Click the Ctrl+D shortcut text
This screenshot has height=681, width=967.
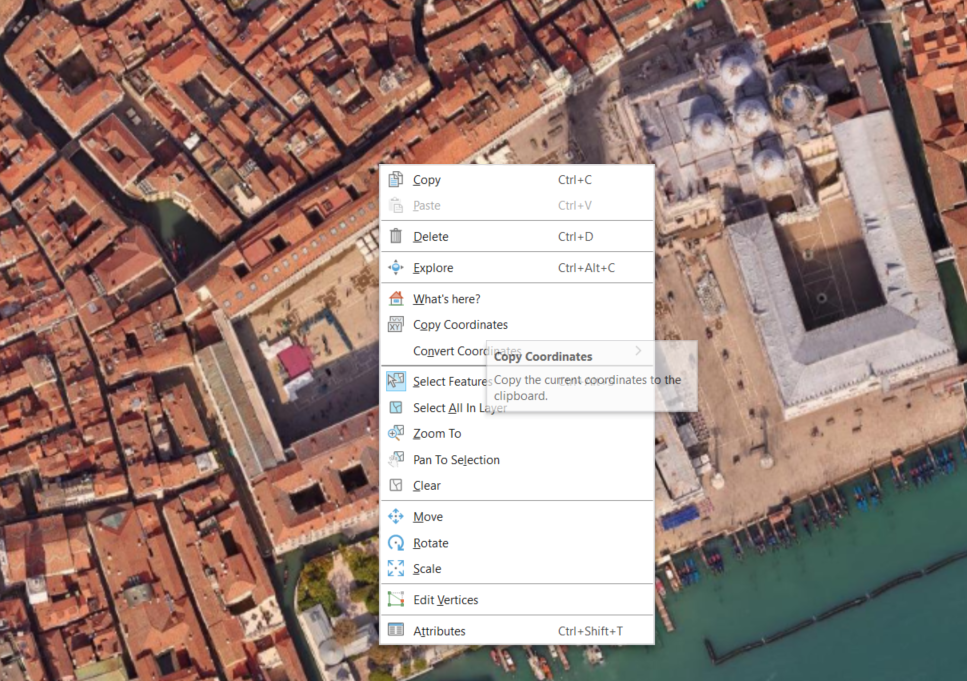click(x=575, y=236)
